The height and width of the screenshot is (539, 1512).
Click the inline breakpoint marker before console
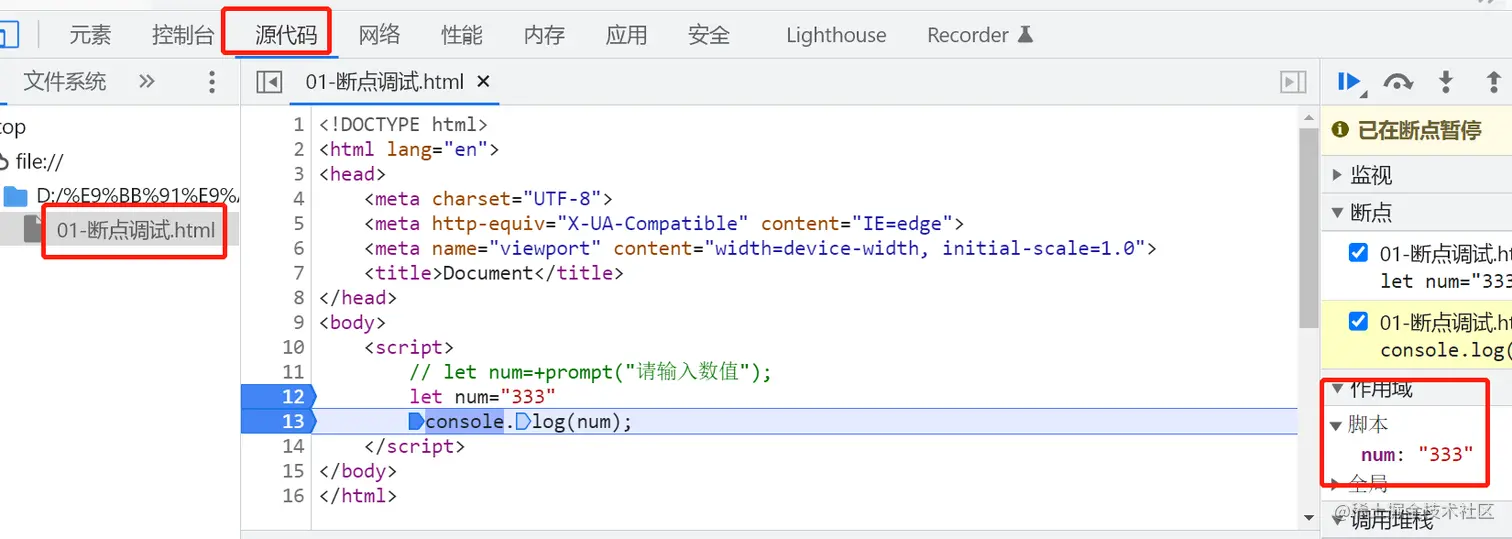pyautogui.click(x=416, y=422)
